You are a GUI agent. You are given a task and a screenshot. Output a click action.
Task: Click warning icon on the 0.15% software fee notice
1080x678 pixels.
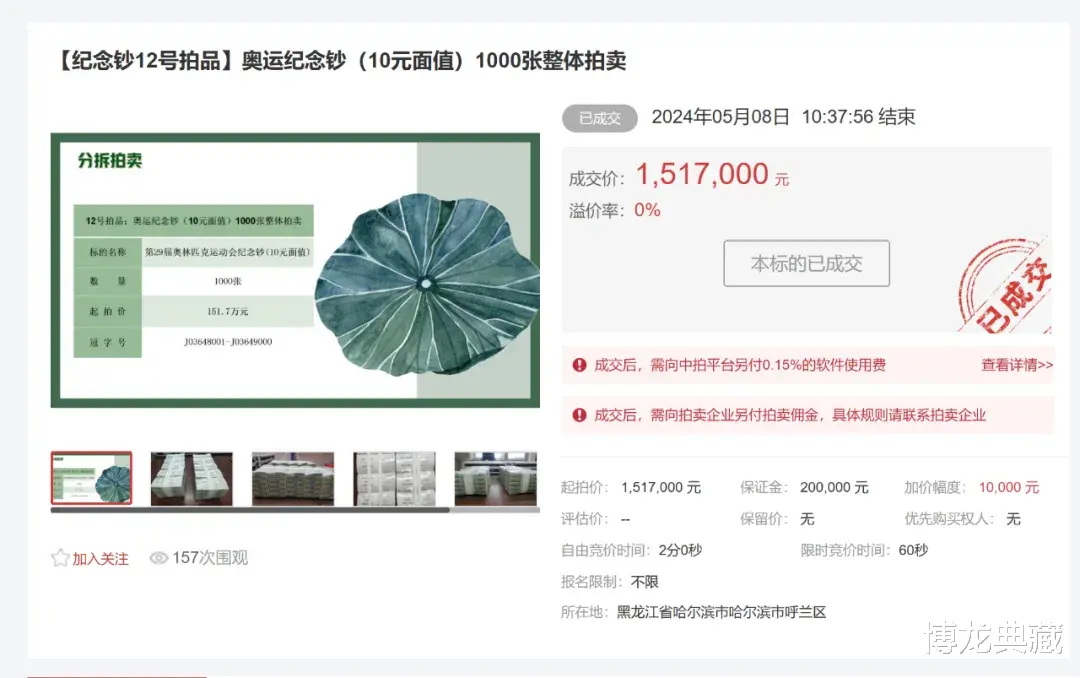(x=579, y=366)
